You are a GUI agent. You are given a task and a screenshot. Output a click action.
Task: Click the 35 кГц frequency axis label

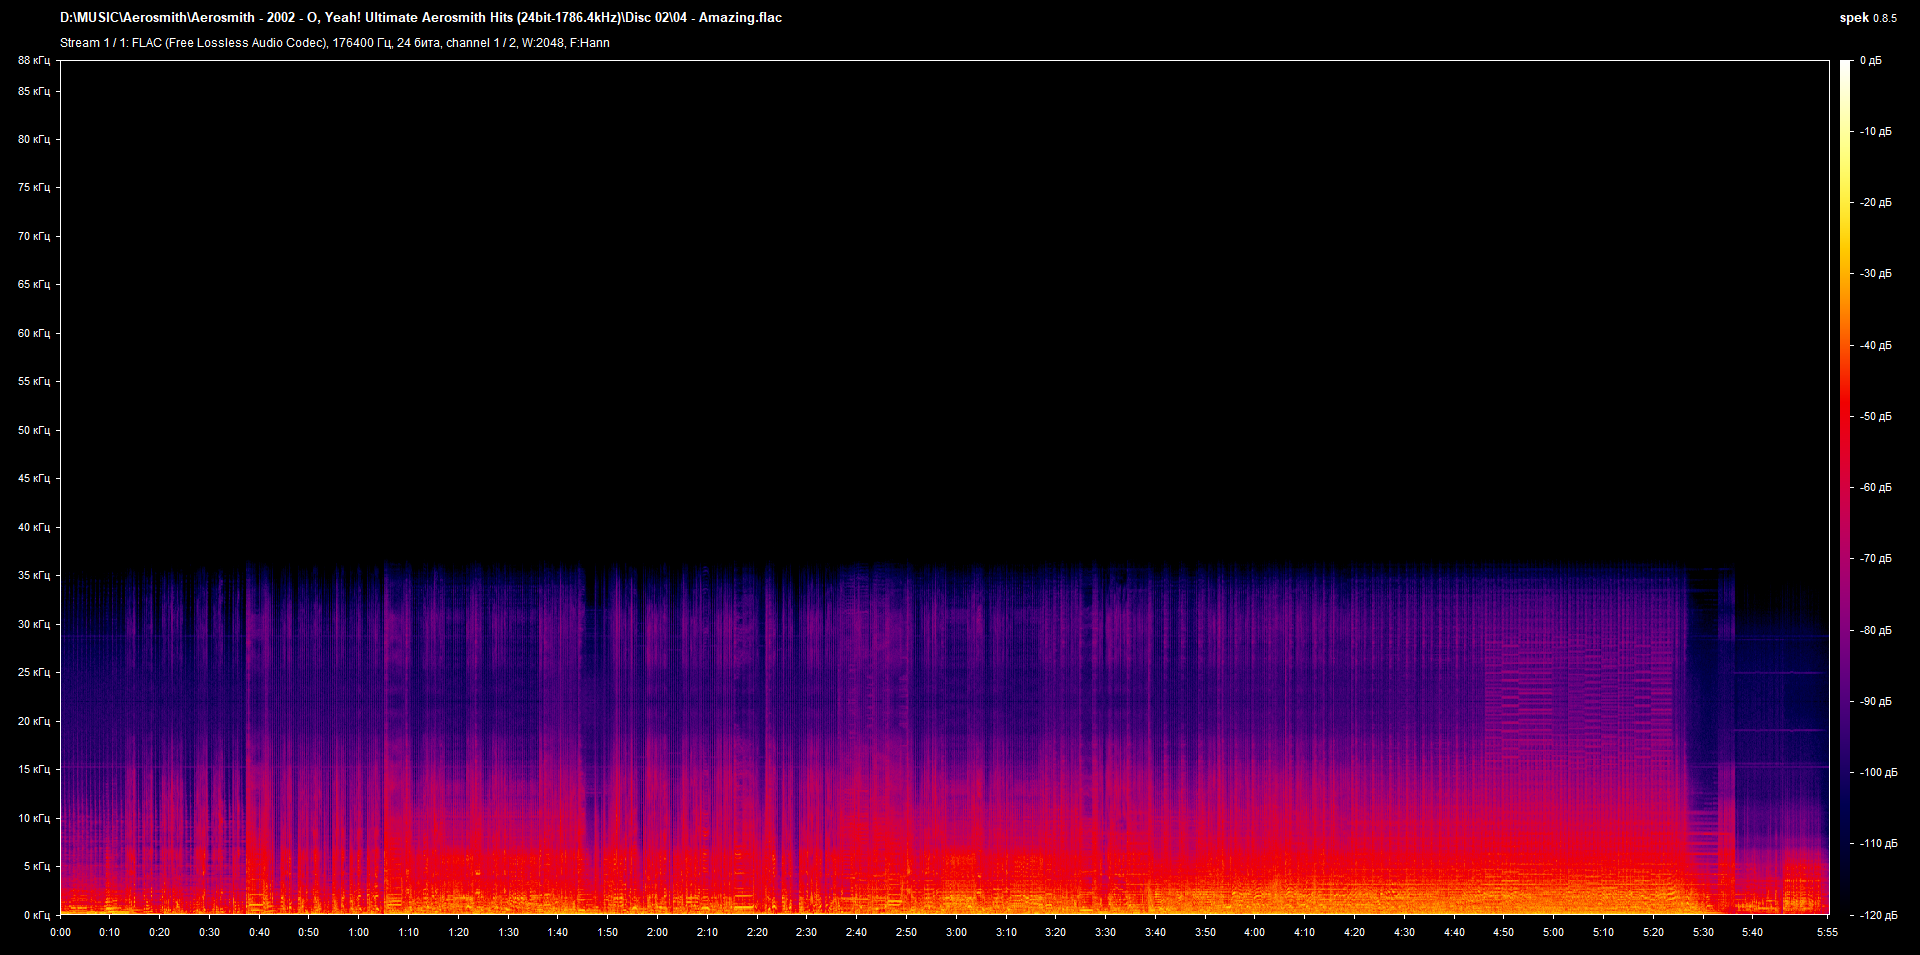click(33, 576)
